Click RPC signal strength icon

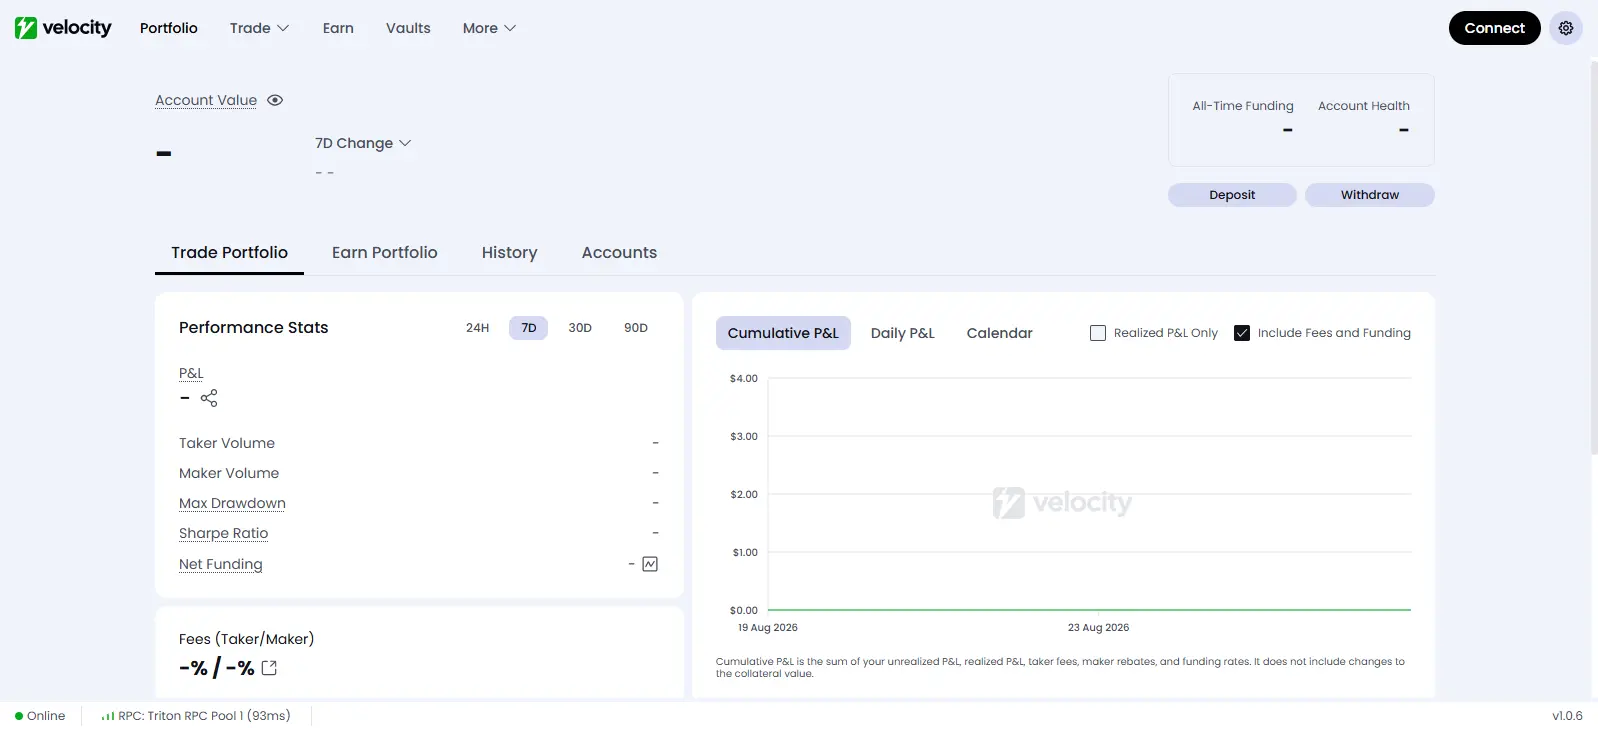(x=108, y=716)
